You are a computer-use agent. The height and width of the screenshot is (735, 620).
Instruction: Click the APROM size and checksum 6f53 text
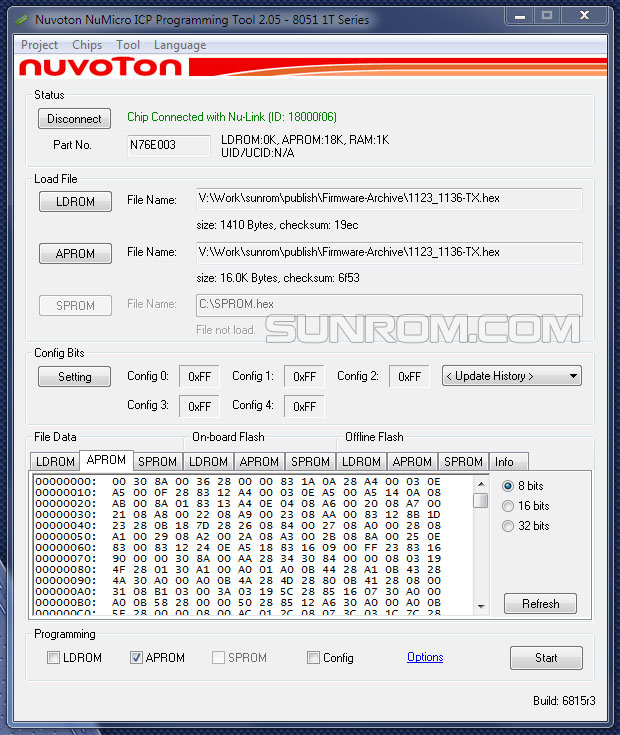coord(278,278)
